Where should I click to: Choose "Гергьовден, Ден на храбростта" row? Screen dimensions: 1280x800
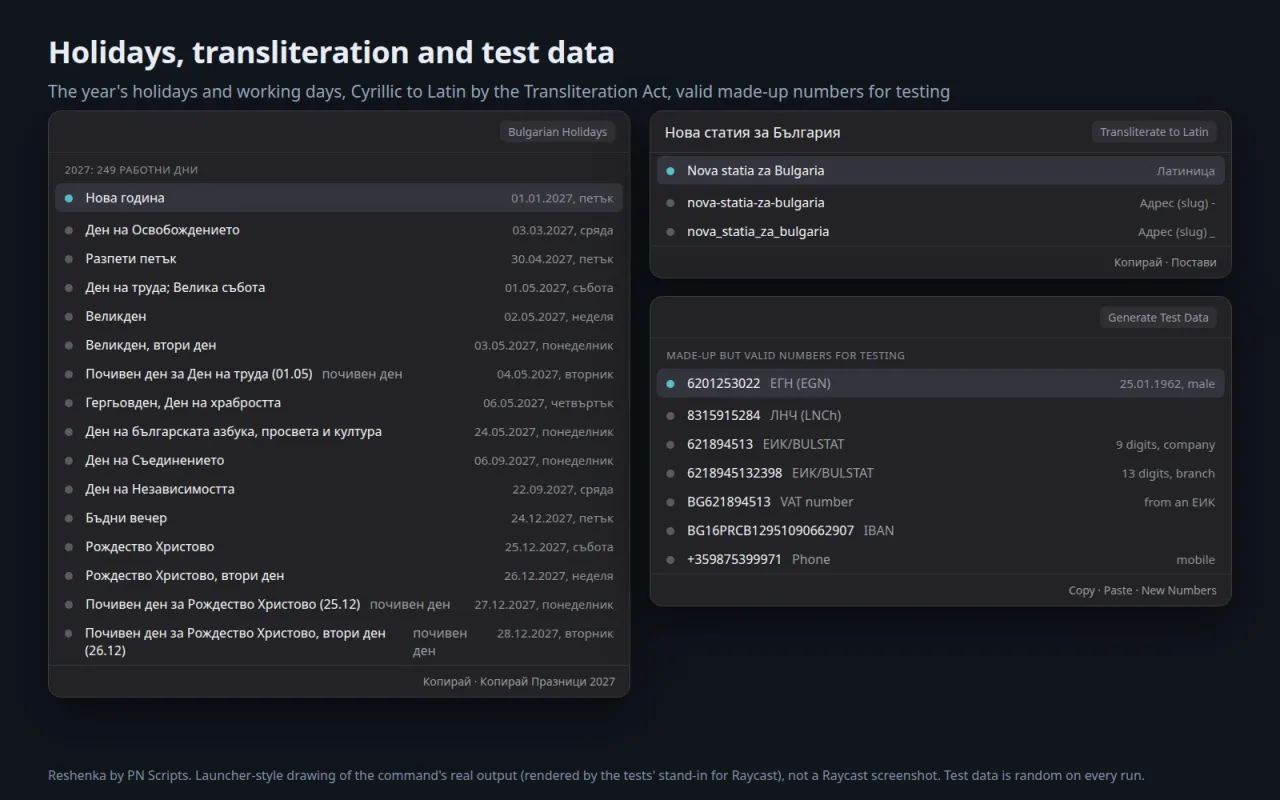(339, 403)
